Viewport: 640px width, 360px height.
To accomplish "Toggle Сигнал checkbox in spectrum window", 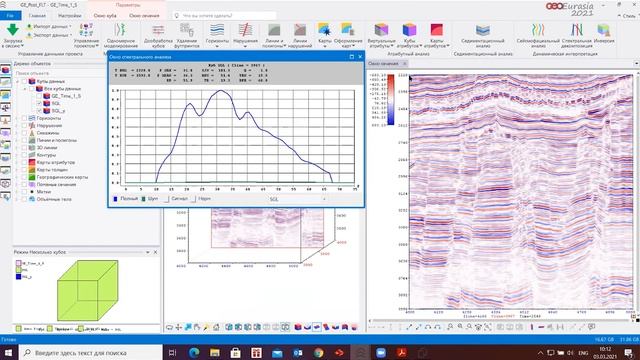I will 166,199.
